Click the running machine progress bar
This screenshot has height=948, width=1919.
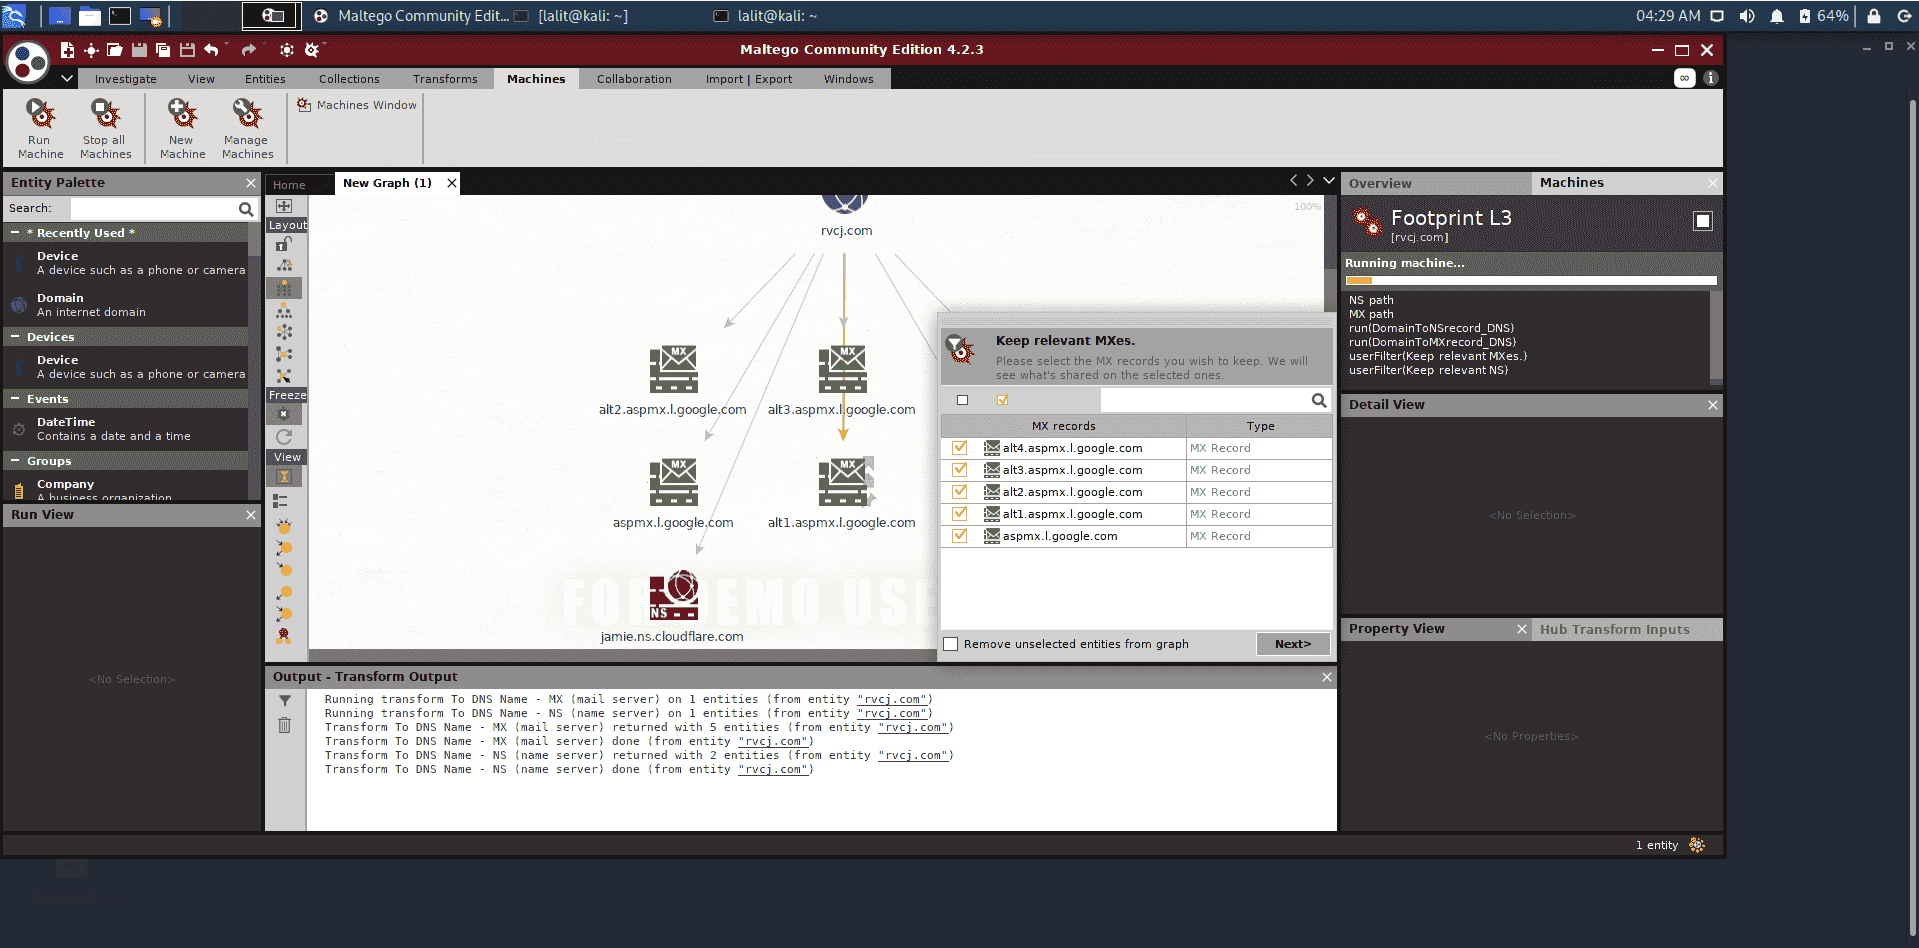pyautogui.click(x=1530, y=281)
